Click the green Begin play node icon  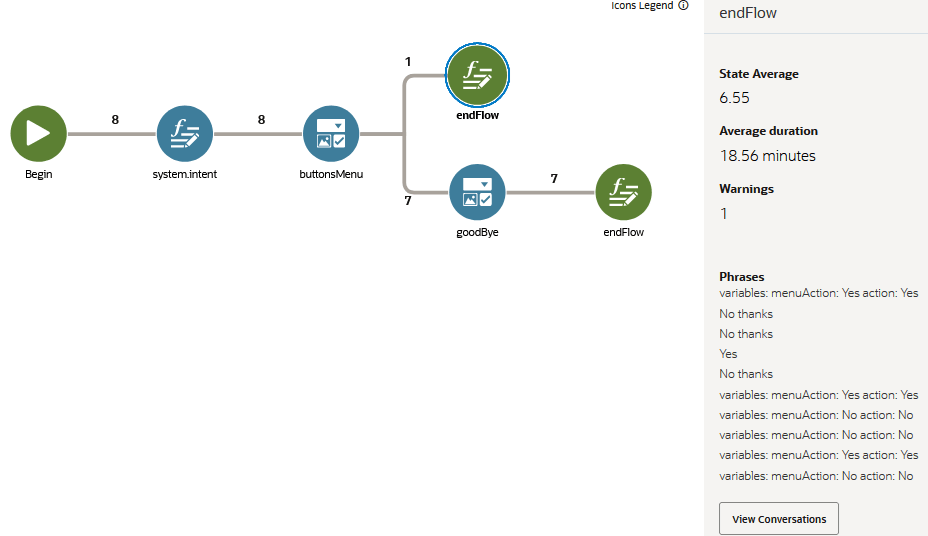(38, 133)
